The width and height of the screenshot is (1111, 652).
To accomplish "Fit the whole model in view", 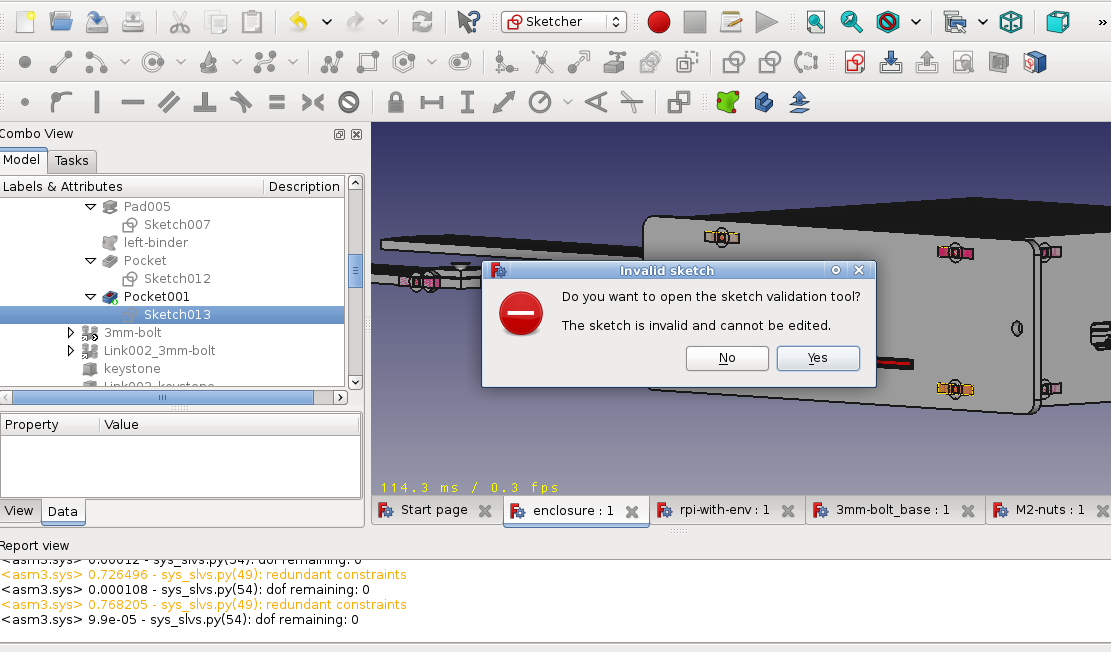I will point(815,21).
